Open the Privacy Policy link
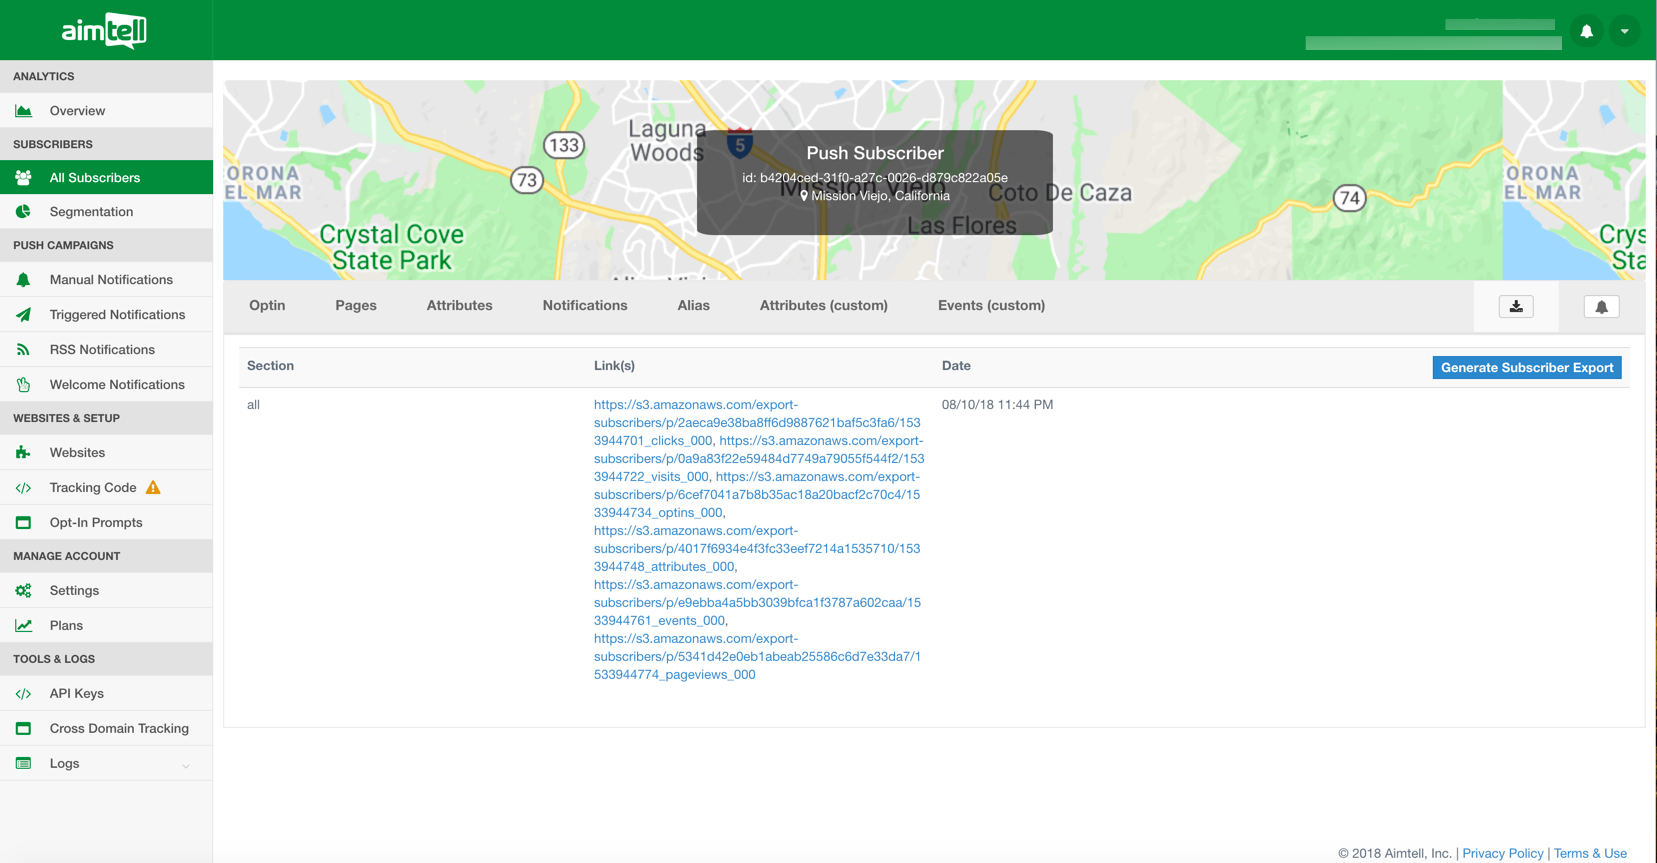This screenshot has width=1657, height=863. pyautogui.click(x=1502, y=853)
